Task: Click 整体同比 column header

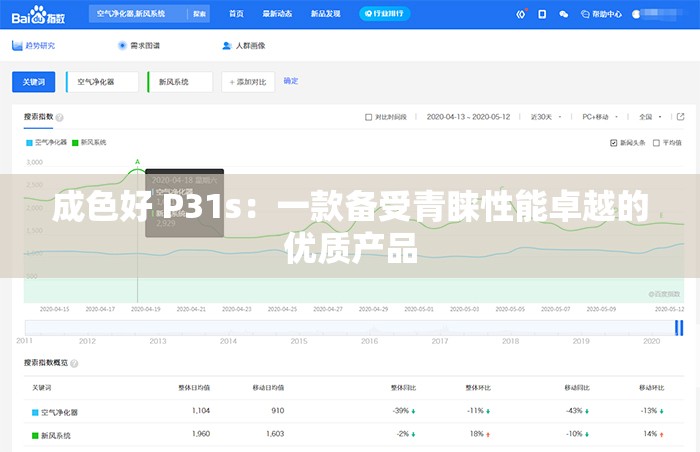Action: click(x=404, y=388)
